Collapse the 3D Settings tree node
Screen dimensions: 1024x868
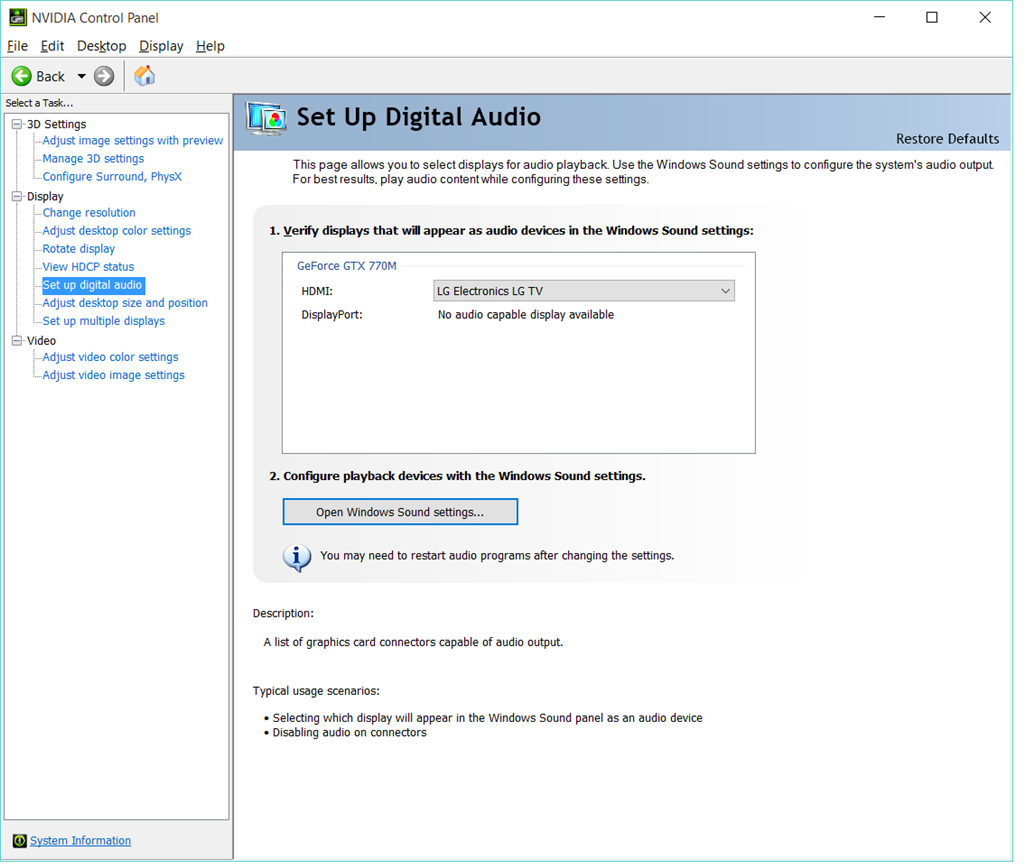pos(17,125)
